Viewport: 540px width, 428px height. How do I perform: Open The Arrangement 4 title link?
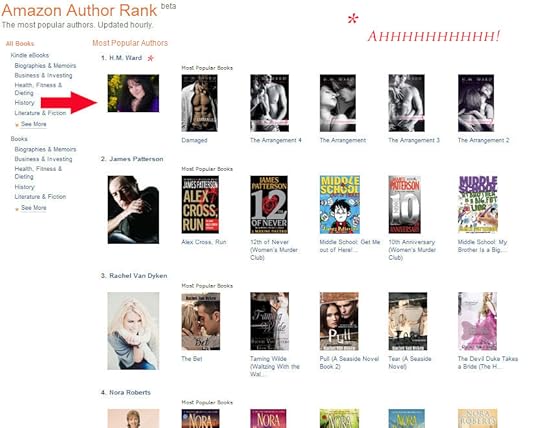(x=276, y=140)
